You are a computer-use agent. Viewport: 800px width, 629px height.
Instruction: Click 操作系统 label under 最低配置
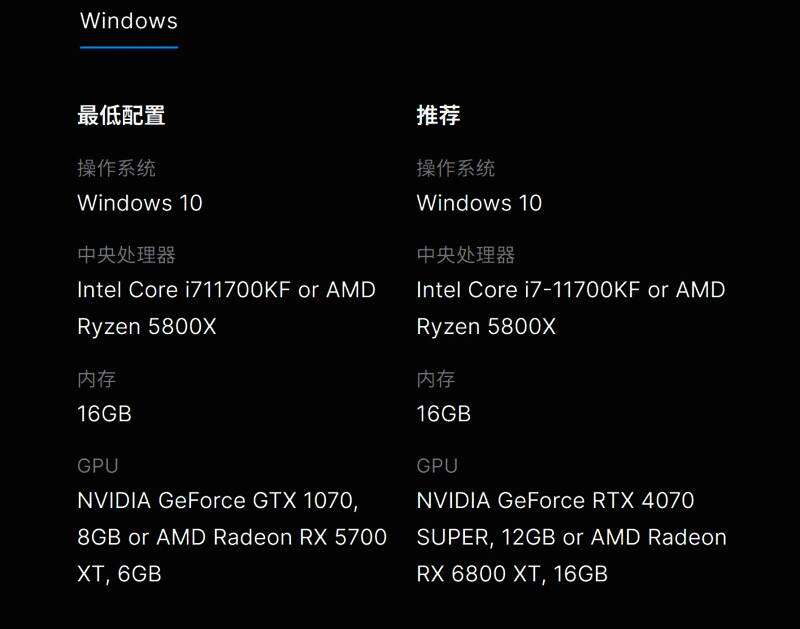pyautogui.click(x=116, y=168)
